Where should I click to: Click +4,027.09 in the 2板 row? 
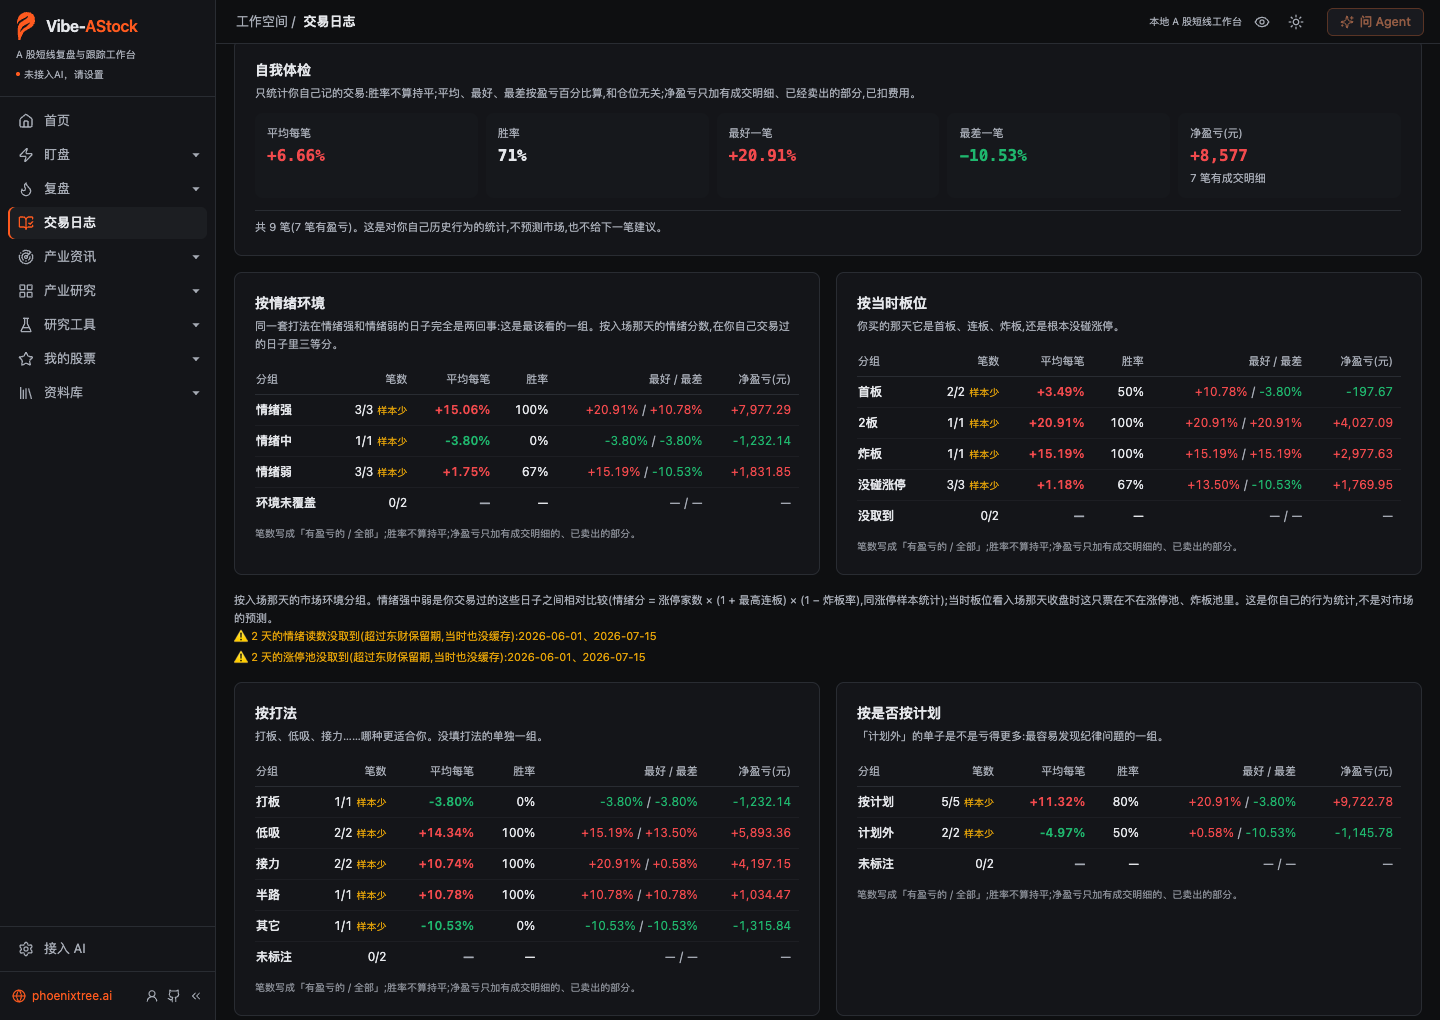[x=1363, y=423]
